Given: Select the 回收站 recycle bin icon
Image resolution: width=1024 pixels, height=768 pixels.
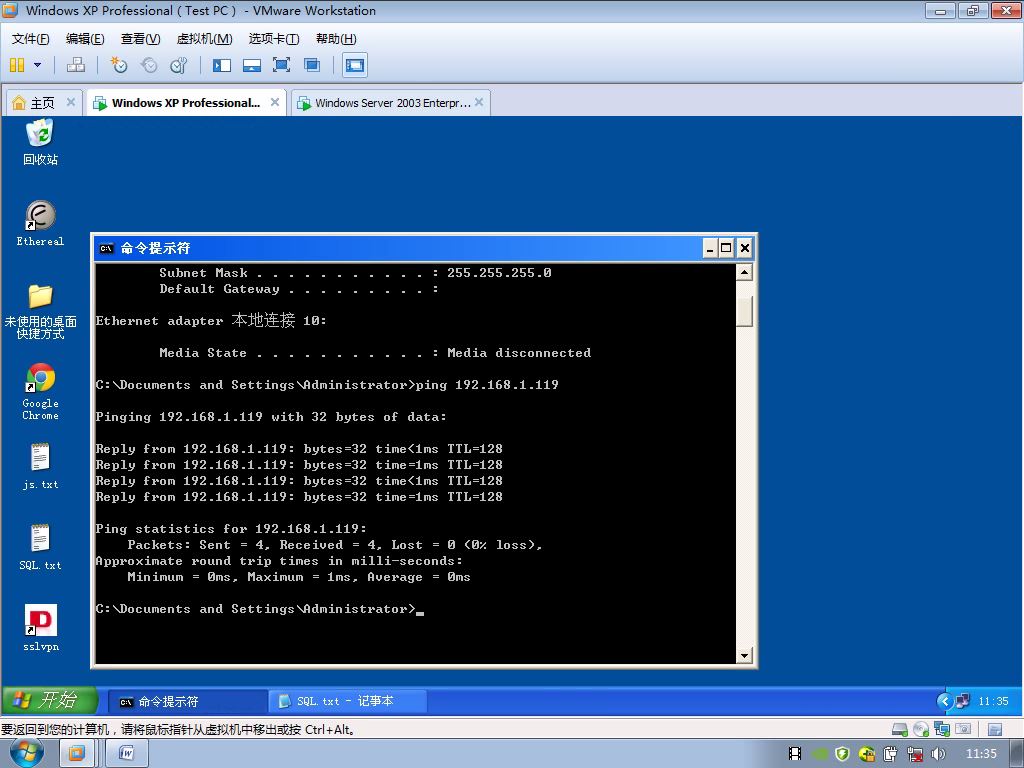Looking at the screenshot, I should (40, 142).
